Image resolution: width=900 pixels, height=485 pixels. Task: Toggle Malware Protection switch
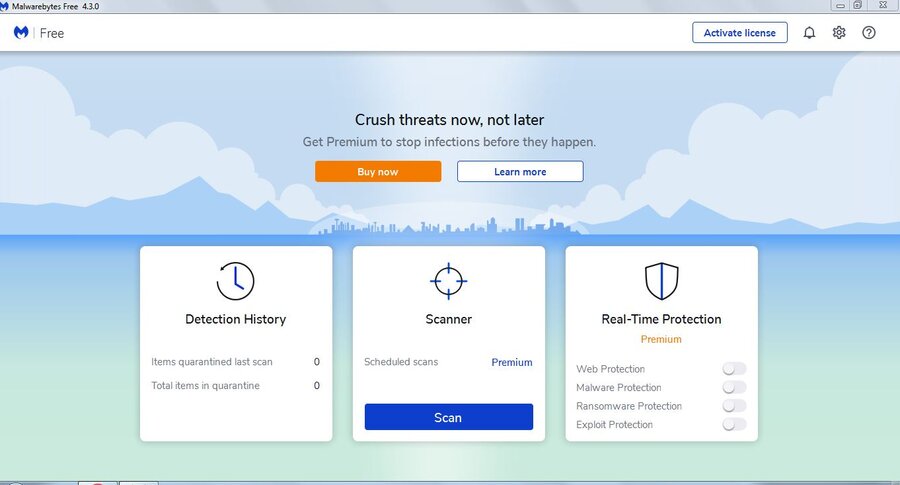(x=734, y=387)
